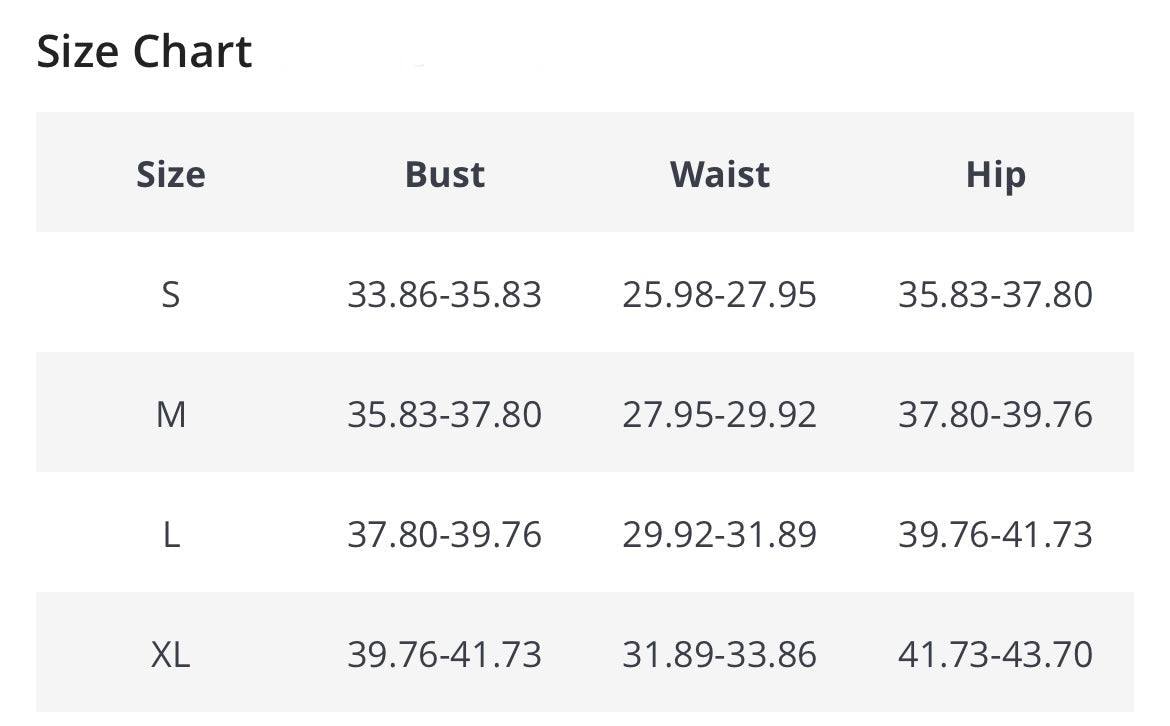The width and height of the screenshot is (1170, 726).
Task: Select waist value 25.98-27.95
Action: click(720, 295)
